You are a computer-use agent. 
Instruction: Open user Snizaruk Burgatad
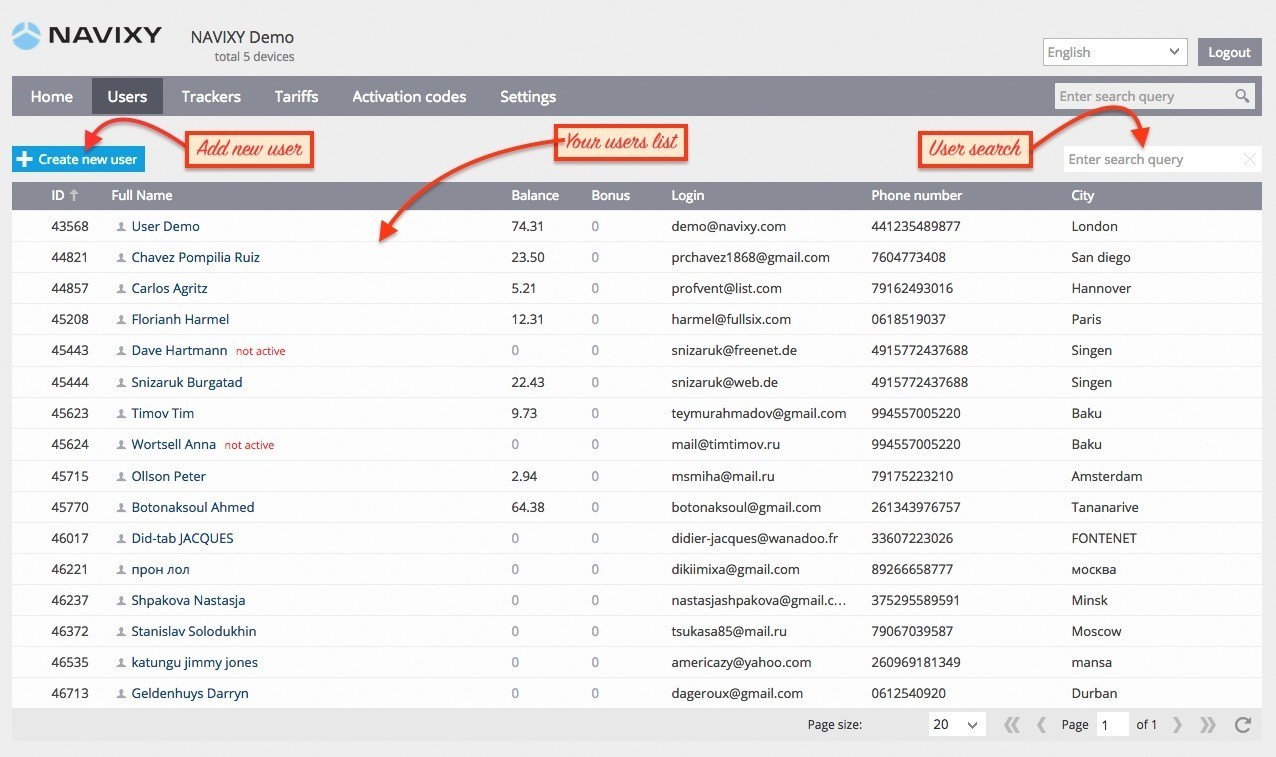pos(187,382)
